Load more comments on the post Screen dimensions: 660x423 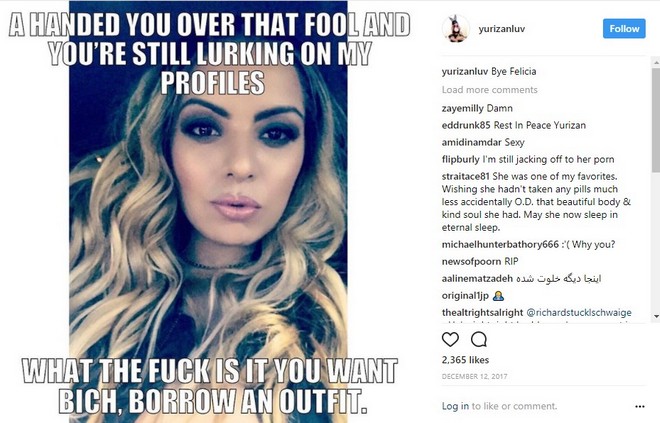(x=490, y=90)
